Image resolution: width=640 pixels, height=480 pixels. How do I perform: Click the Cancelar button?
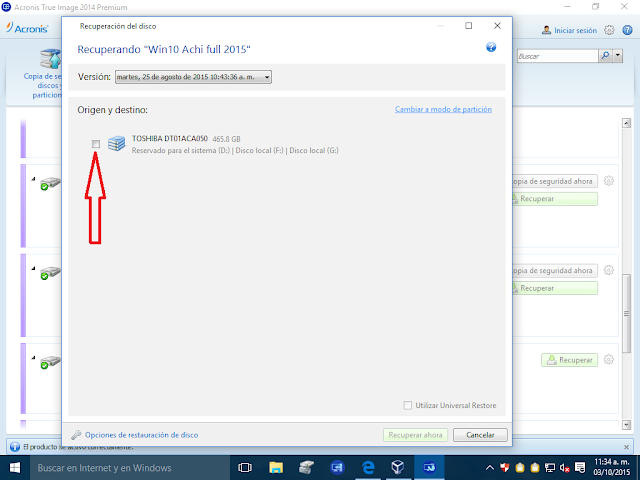coord(480,435)
